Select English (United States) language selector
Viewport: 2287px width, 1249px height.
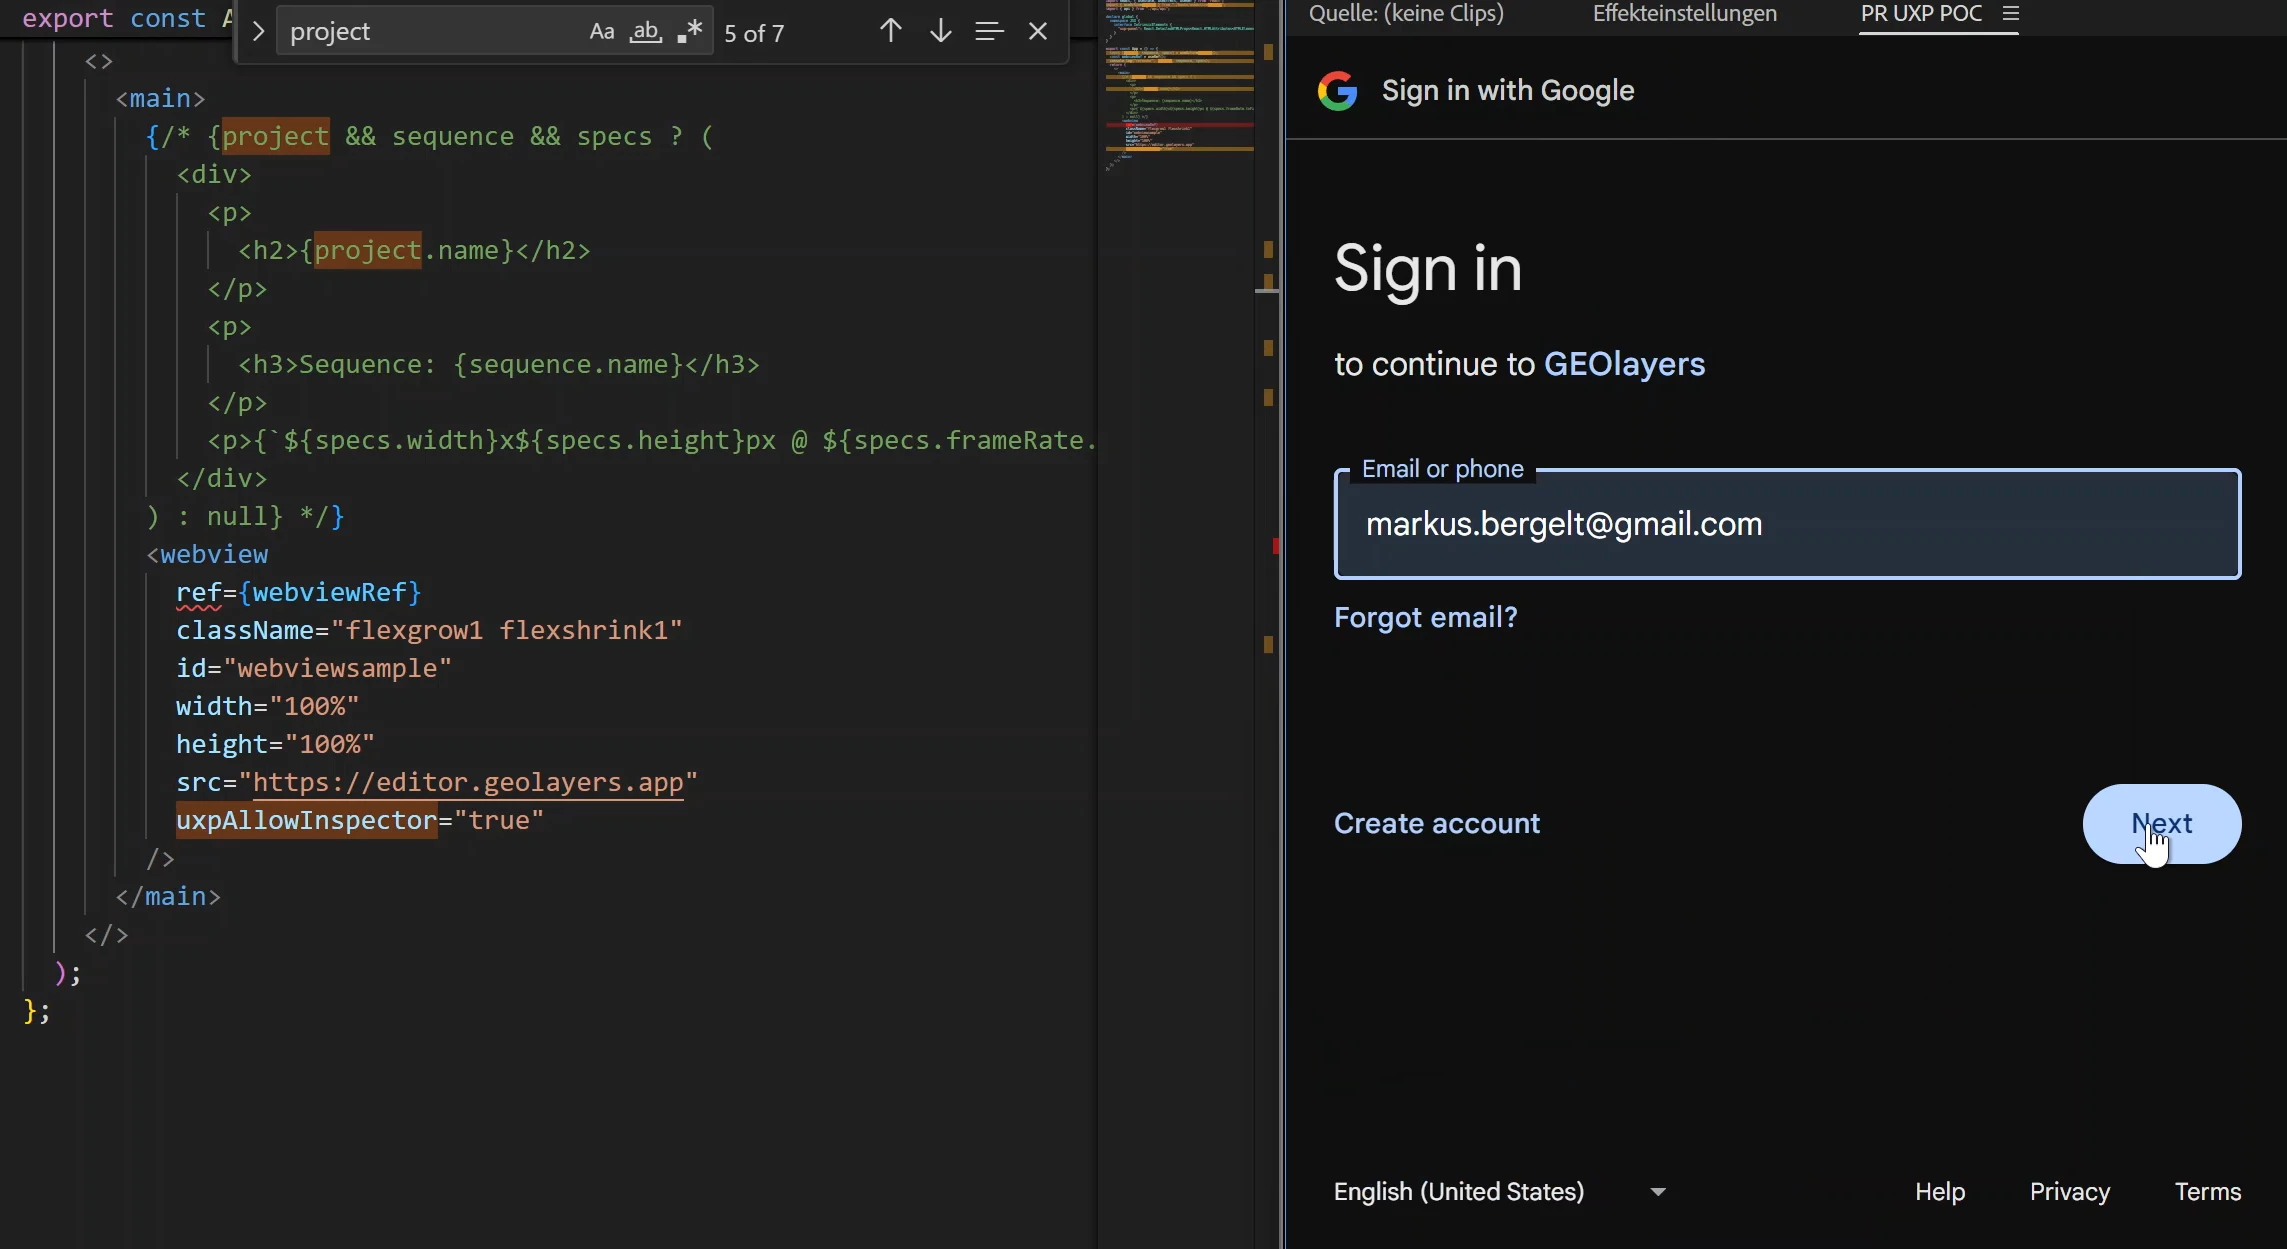pos(1459,1192)
